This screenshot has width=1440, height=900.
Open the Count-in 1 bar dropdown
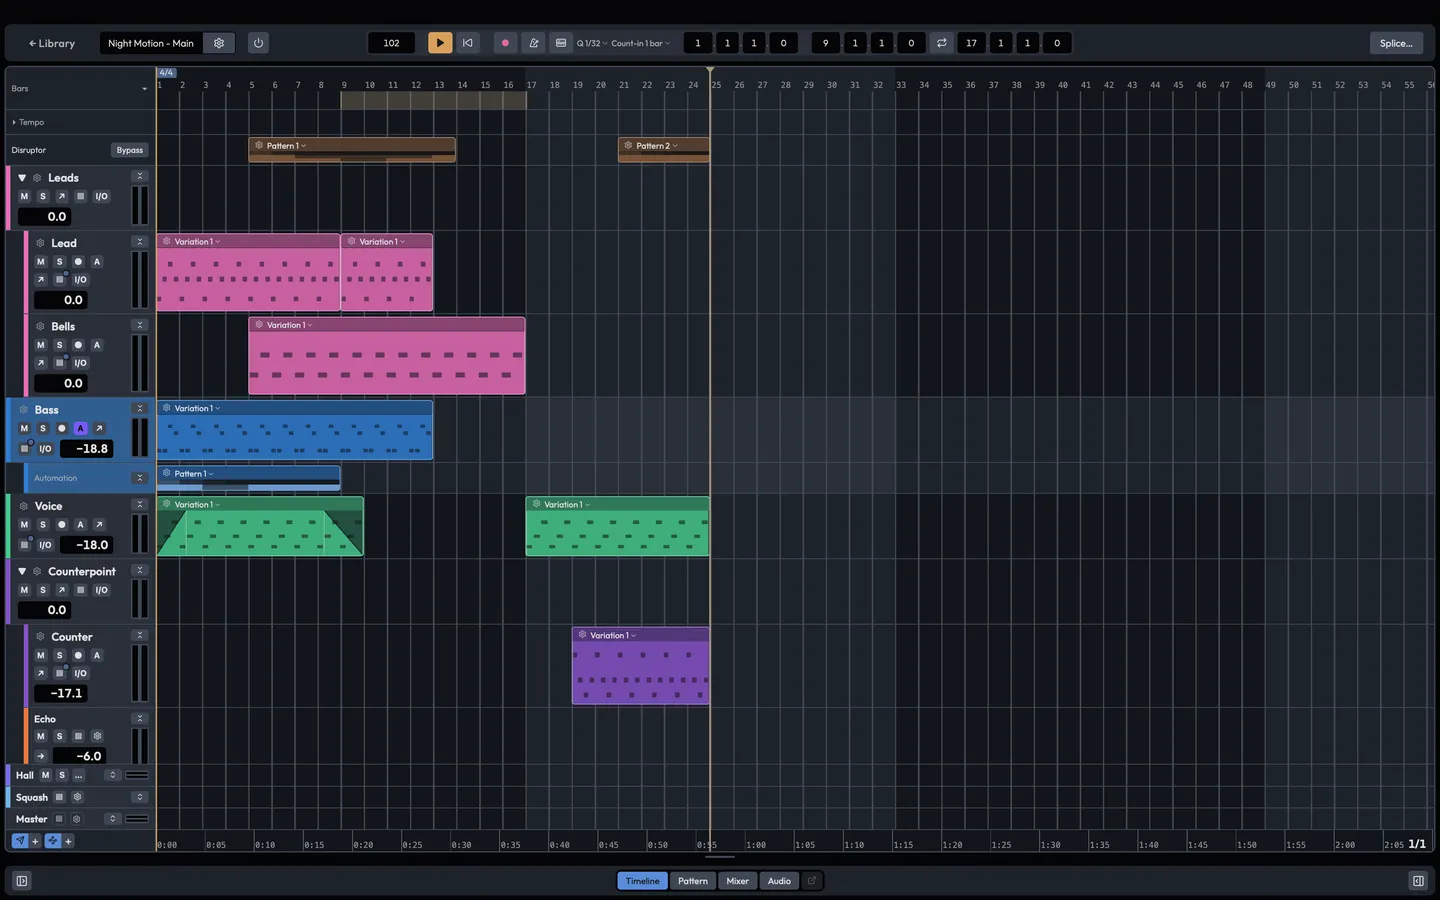(640, 43)
